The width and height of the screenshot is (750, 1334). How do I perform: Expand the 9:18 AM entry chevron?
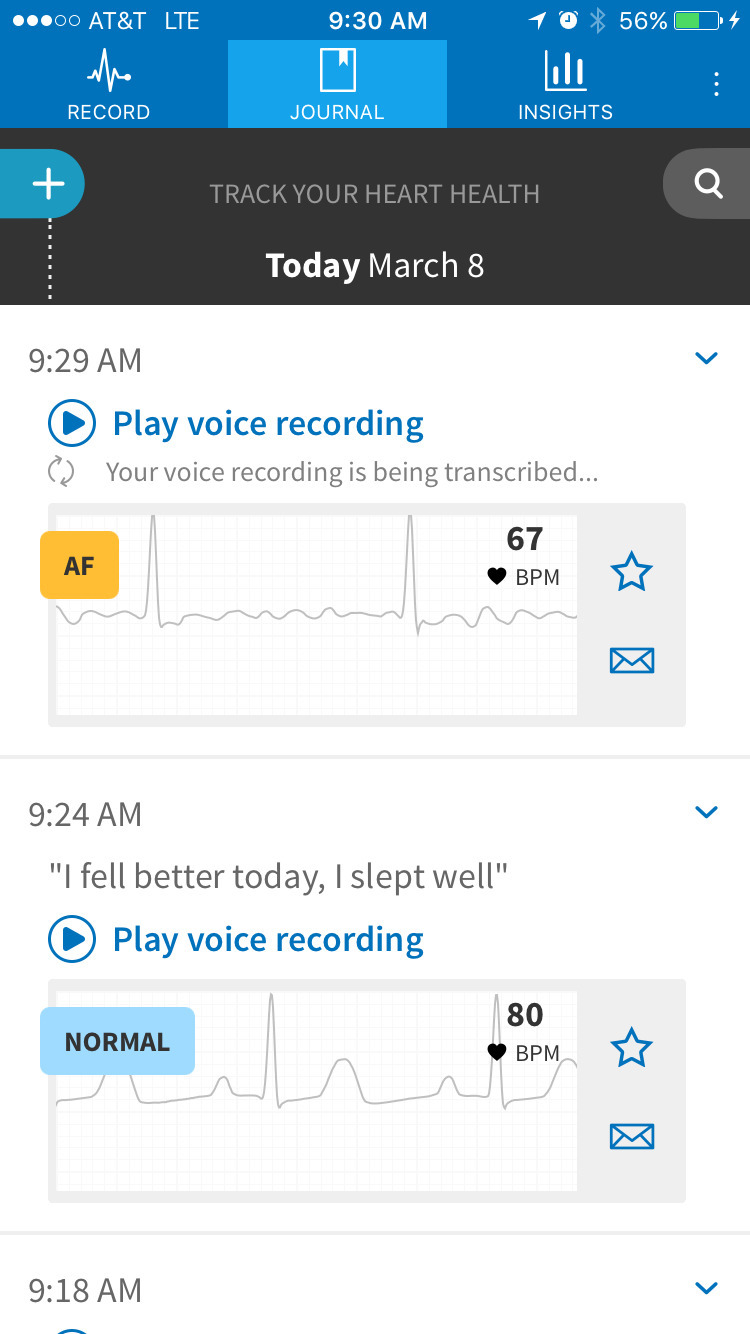[706, 1288]
